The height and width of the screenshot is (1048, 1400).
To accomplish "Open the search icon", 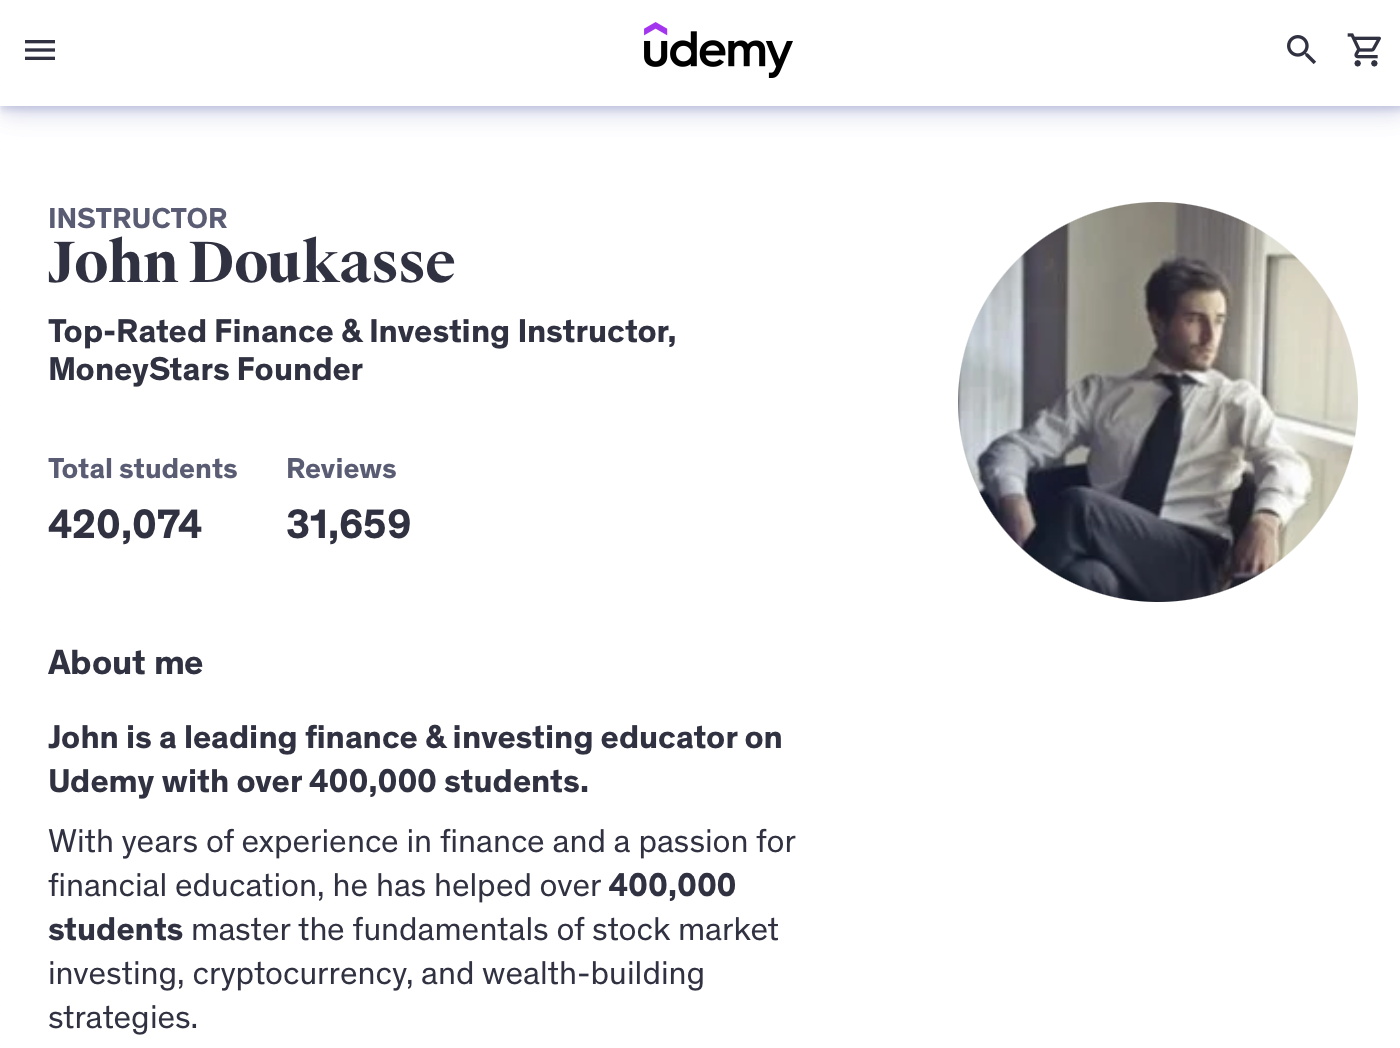I will pyautogui.click(x=1300, y=49).
